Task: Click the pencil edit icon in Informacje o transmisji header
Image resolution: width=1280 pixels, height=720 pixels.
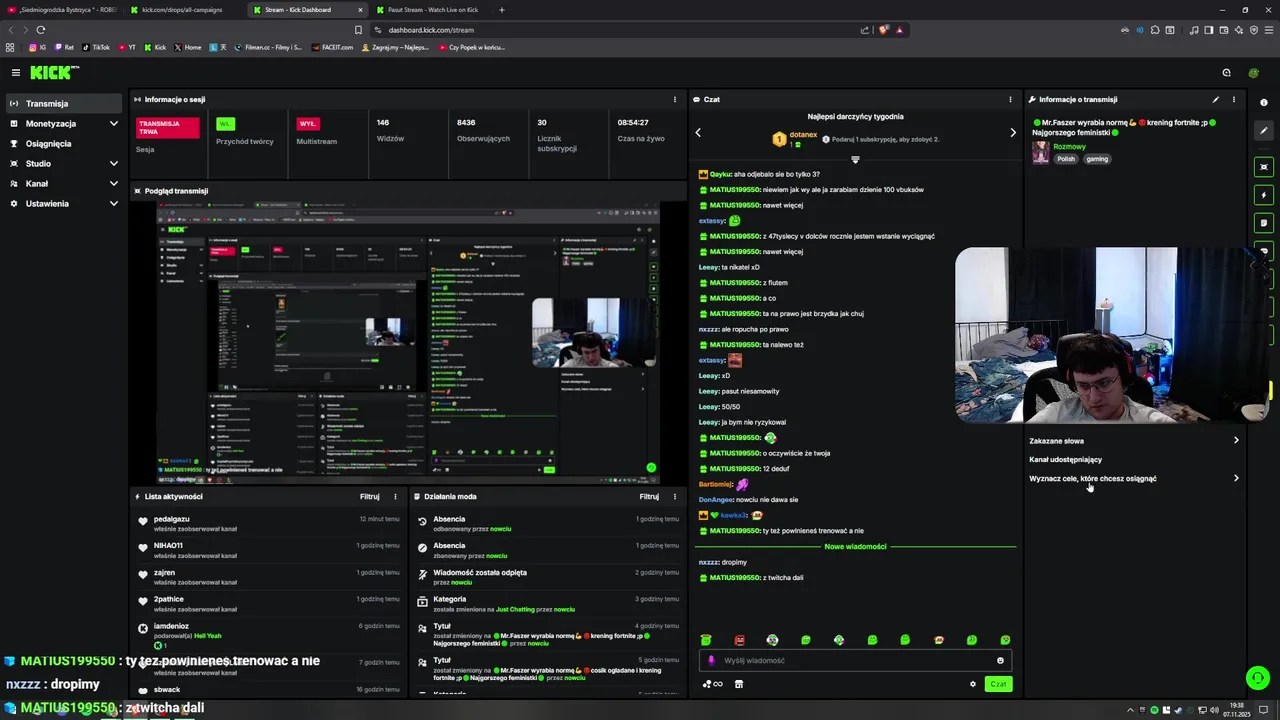Action: pos(1216,99)
